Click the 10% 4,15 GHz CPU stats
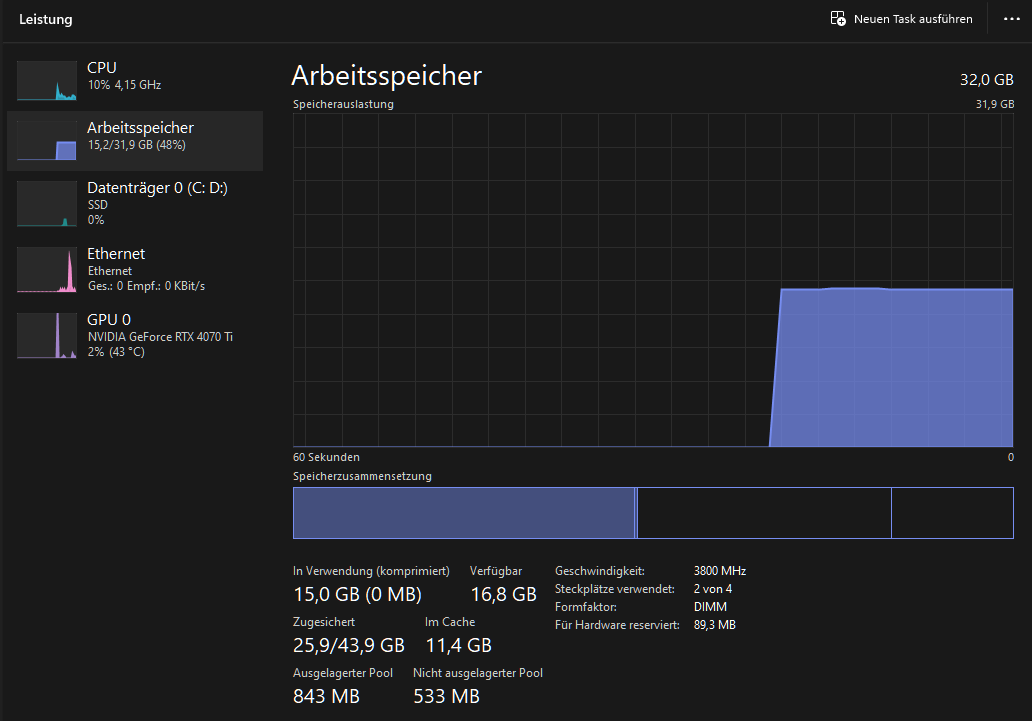 [124, 85]
